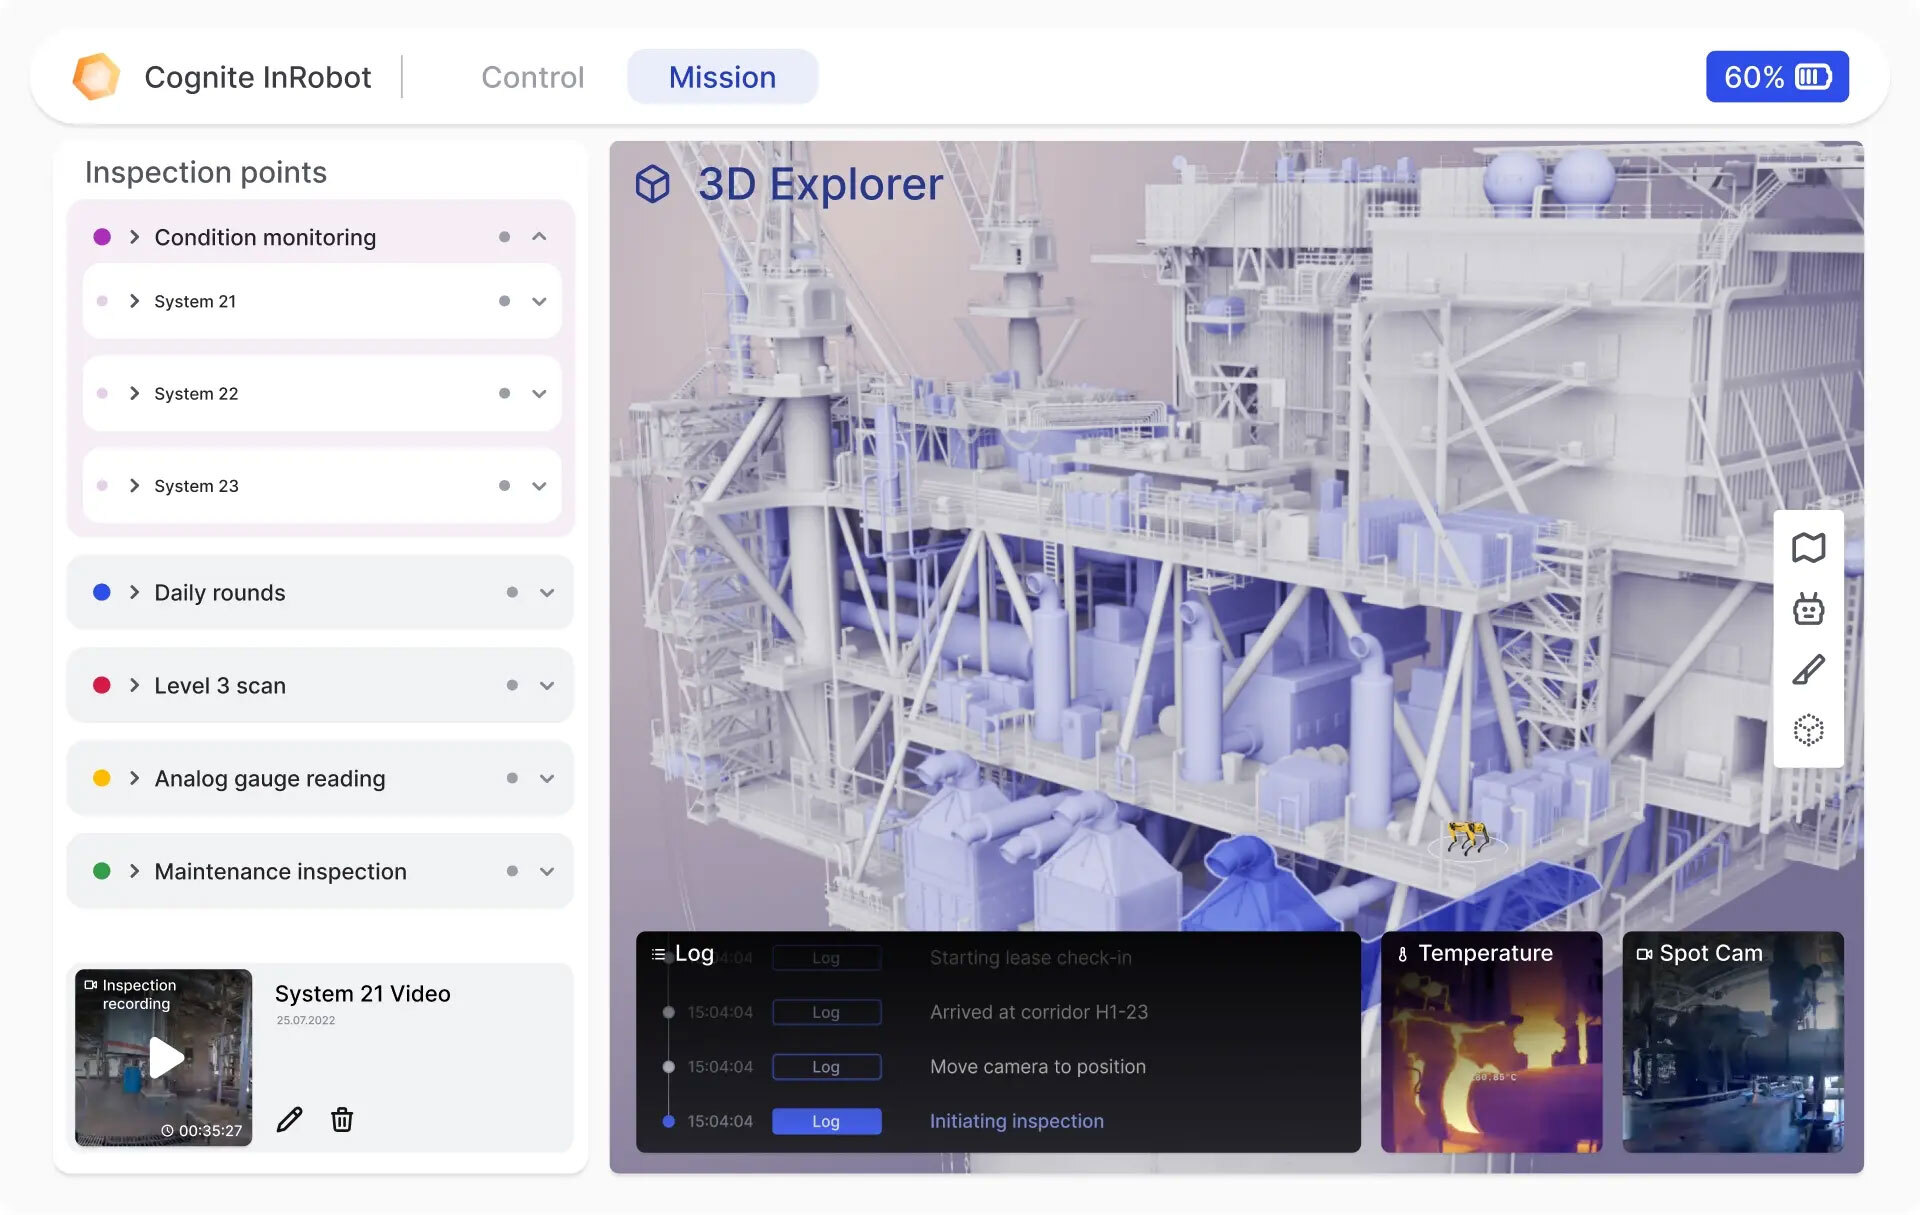This screenshot has width=1920, height=1215.
Task: Open the robot view from the right toolbar
Action: (1808, 609)
